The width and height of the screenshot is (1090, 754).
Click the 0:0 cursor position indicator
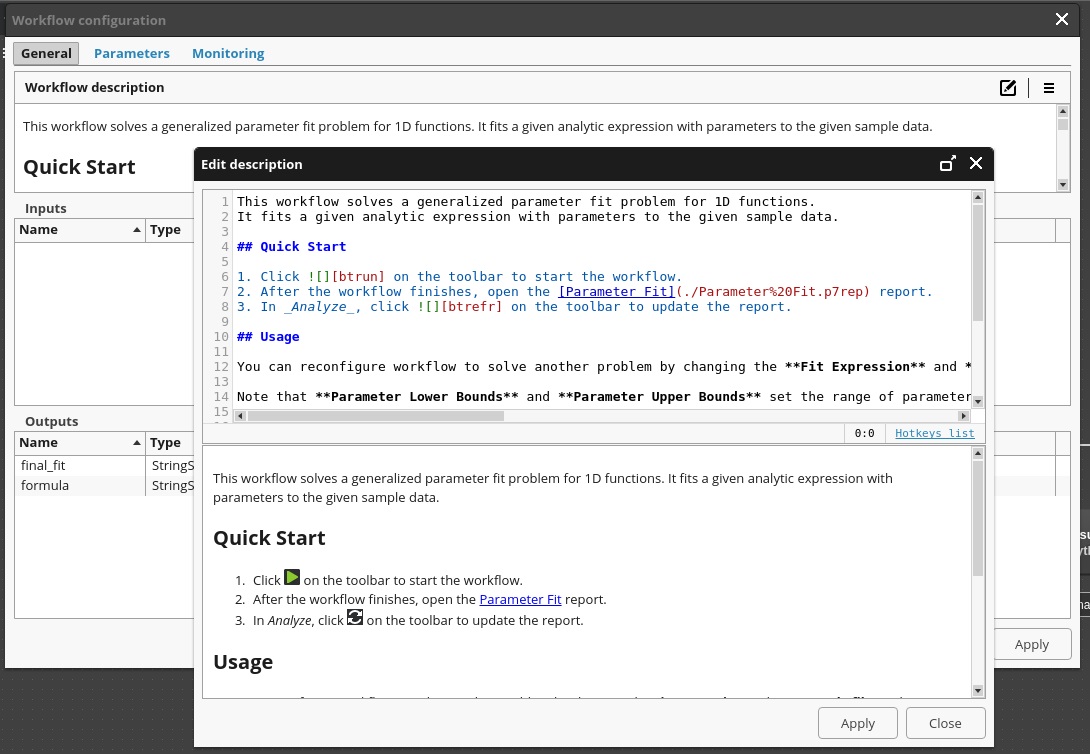[x=864, y=433]
